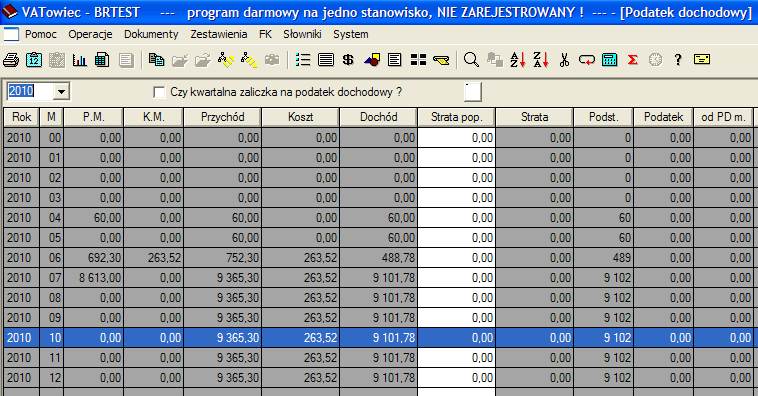
Task: Click the question mark help icon
Action: click(678, 60)
